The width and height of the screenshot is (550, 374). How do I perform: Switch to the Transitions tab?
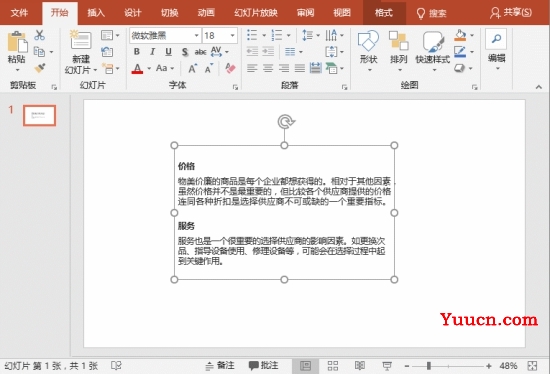point(169,13)
